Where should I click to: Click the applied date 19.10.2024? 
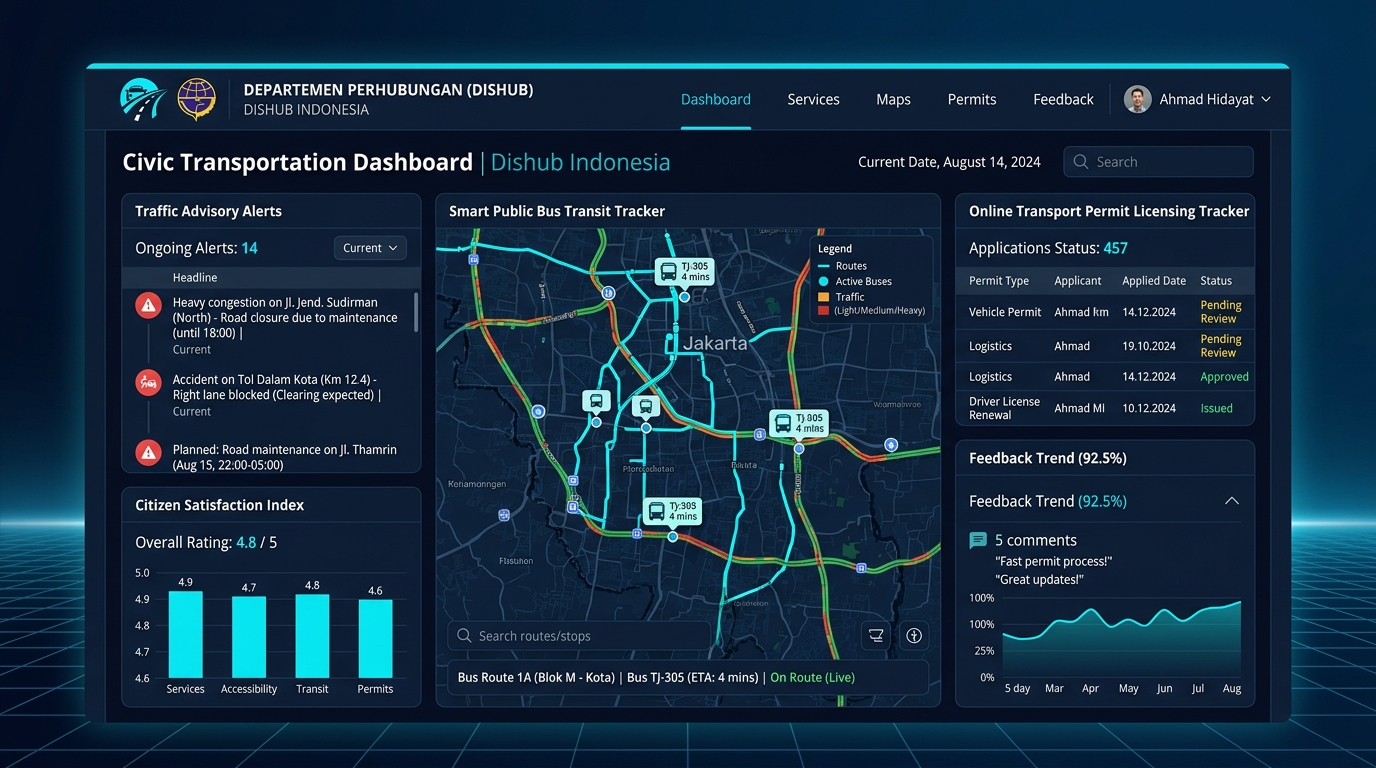[1149, 346]
